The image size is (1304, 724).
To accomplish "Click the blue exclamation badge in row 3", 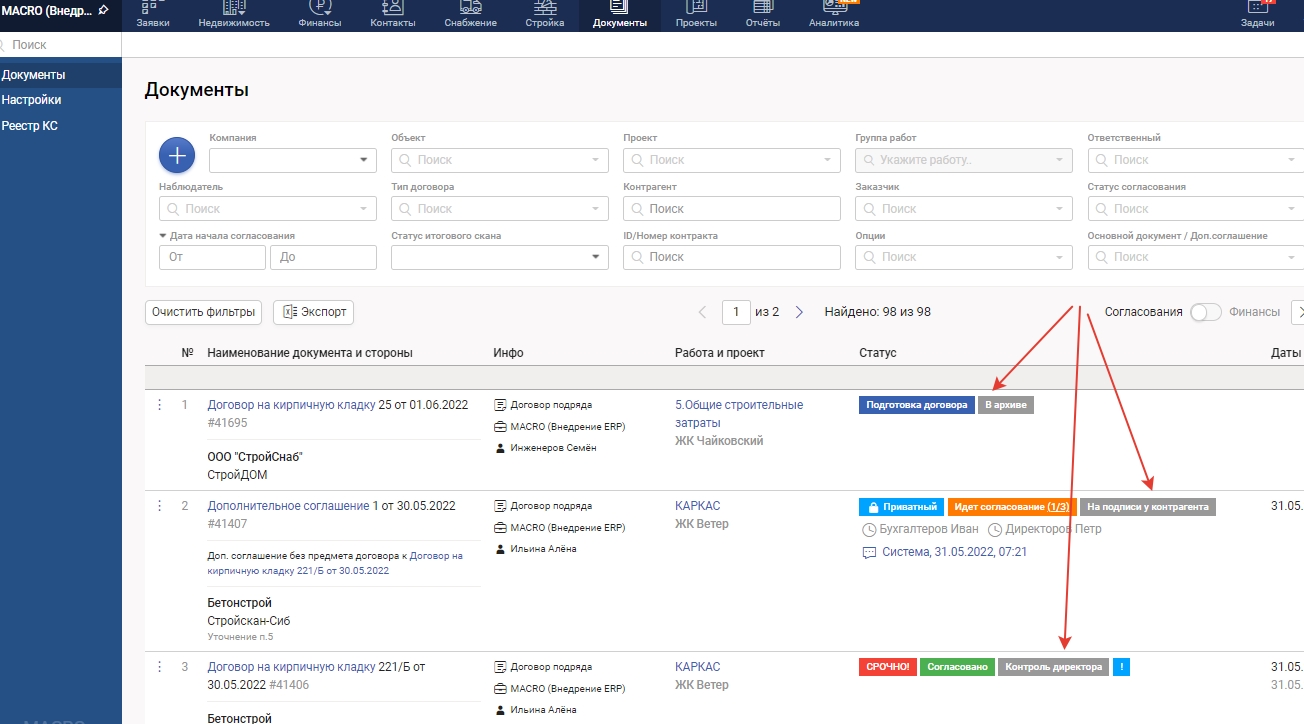I will coord(1121,667).
